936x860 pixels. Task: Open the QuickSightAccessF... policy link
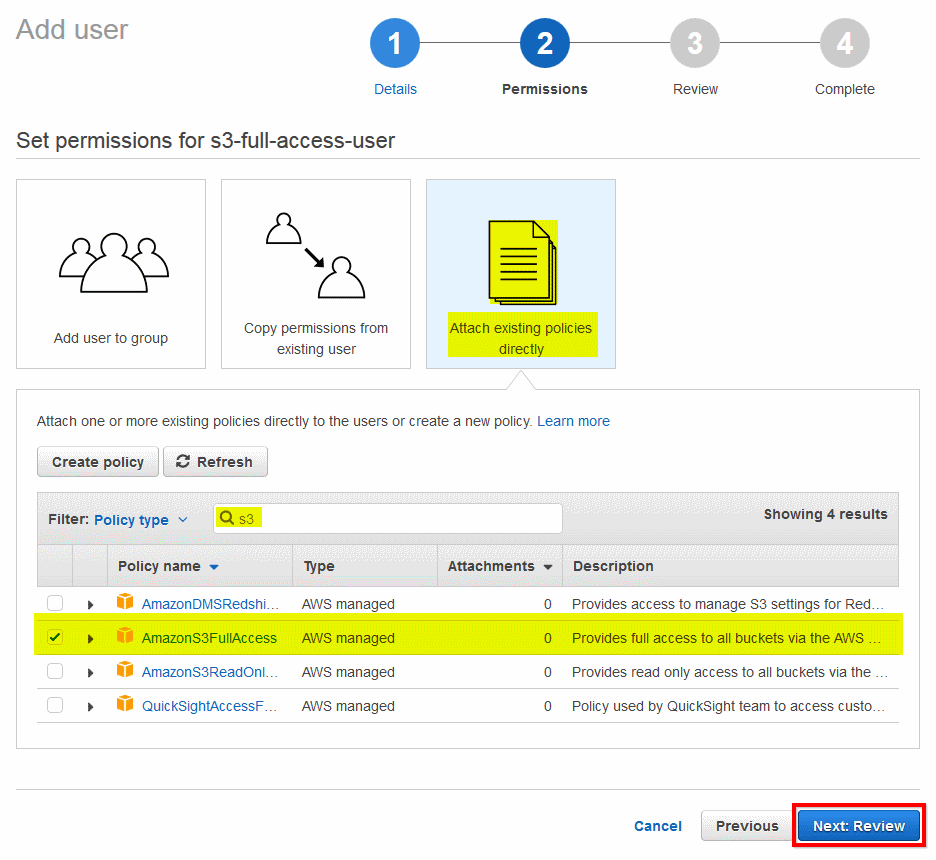tap(209, 706)
